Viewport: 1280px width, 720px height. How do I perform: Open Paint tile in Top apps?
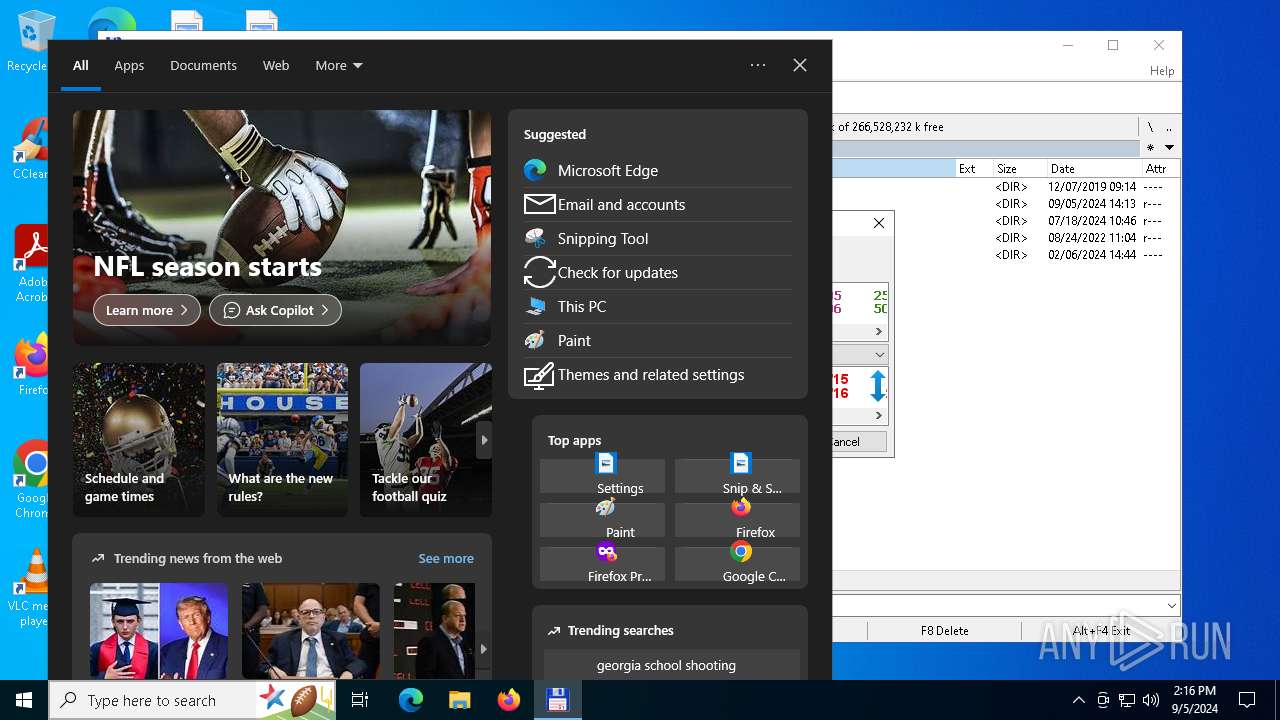pos(602,520)
